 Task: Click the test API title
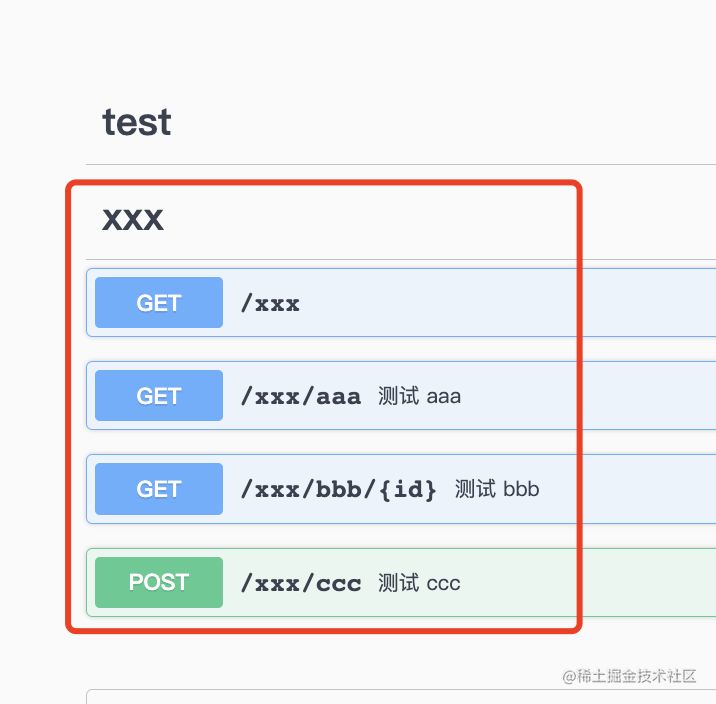point(137,122)
